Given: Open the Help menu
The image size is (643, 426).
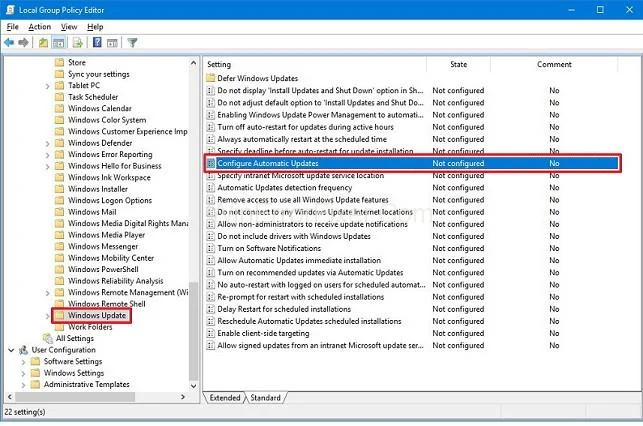Looking at the screenshot, I should point(95,27).
